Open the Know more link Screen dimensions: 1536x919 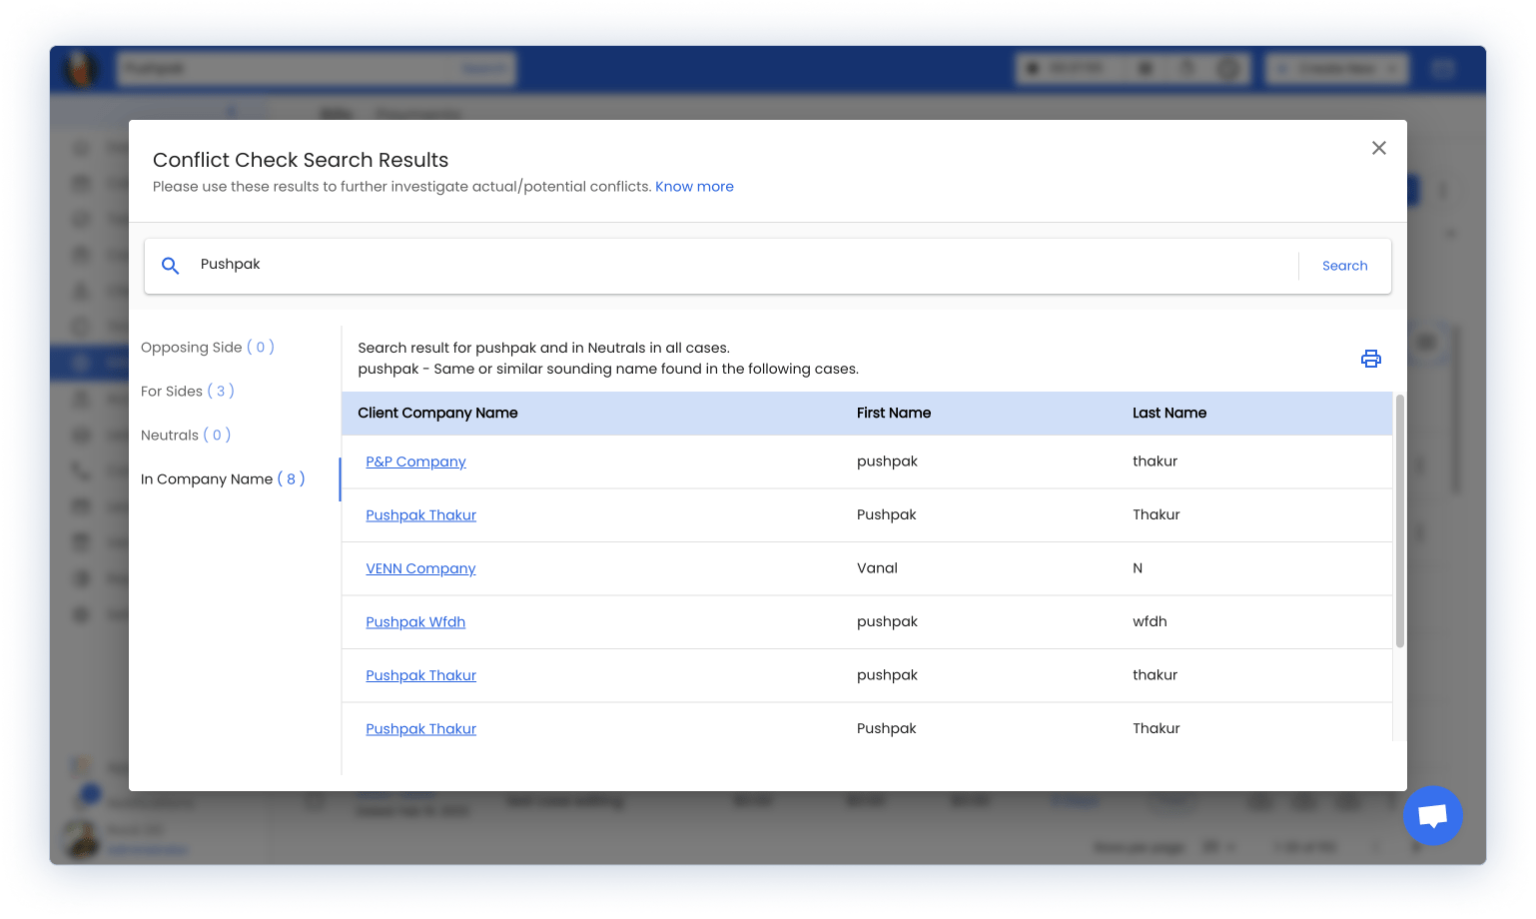[694, 187]
